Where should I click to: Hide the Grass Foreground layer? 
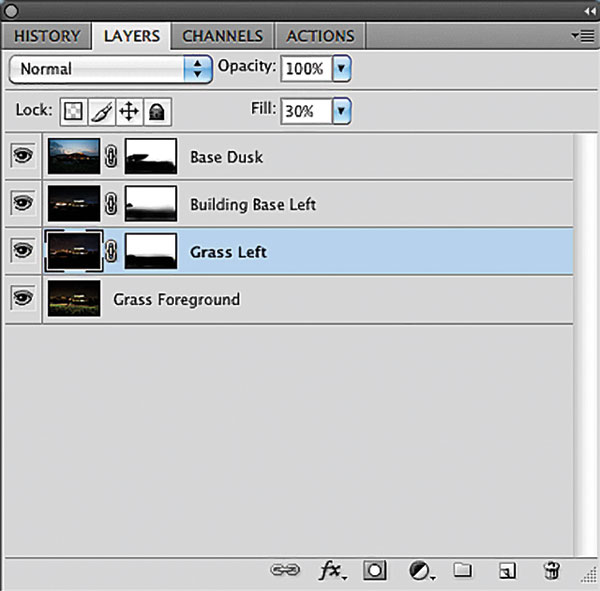23,298
